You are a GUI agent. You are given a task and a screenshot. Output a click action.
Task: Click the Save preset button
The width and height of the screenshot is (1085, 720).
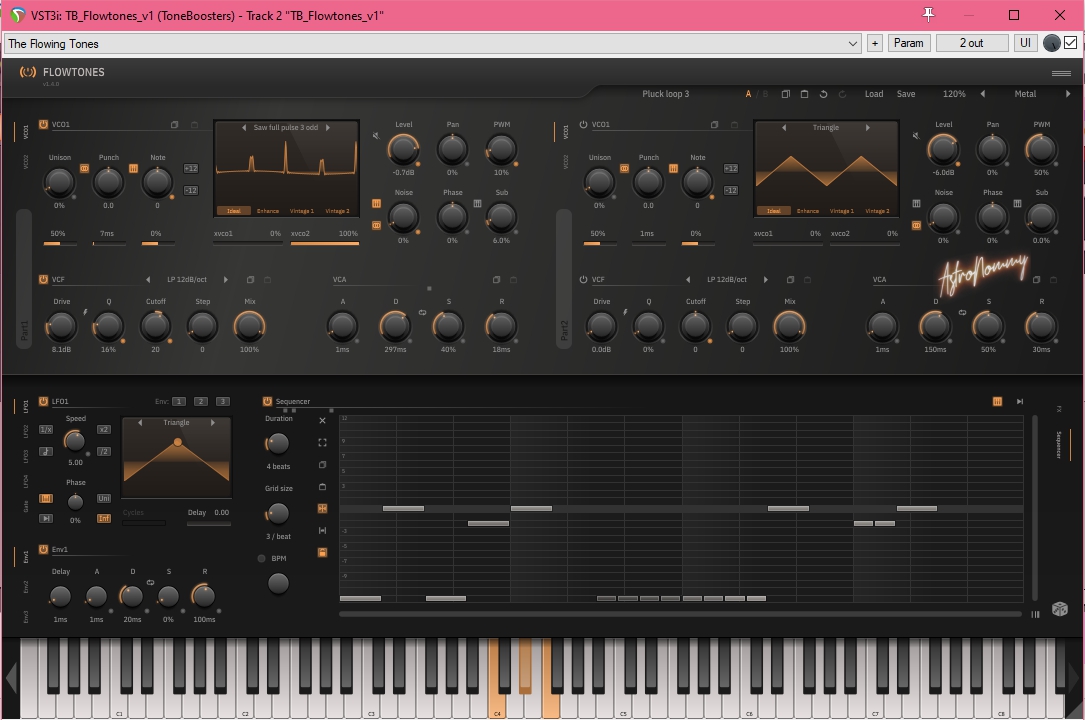906,94
